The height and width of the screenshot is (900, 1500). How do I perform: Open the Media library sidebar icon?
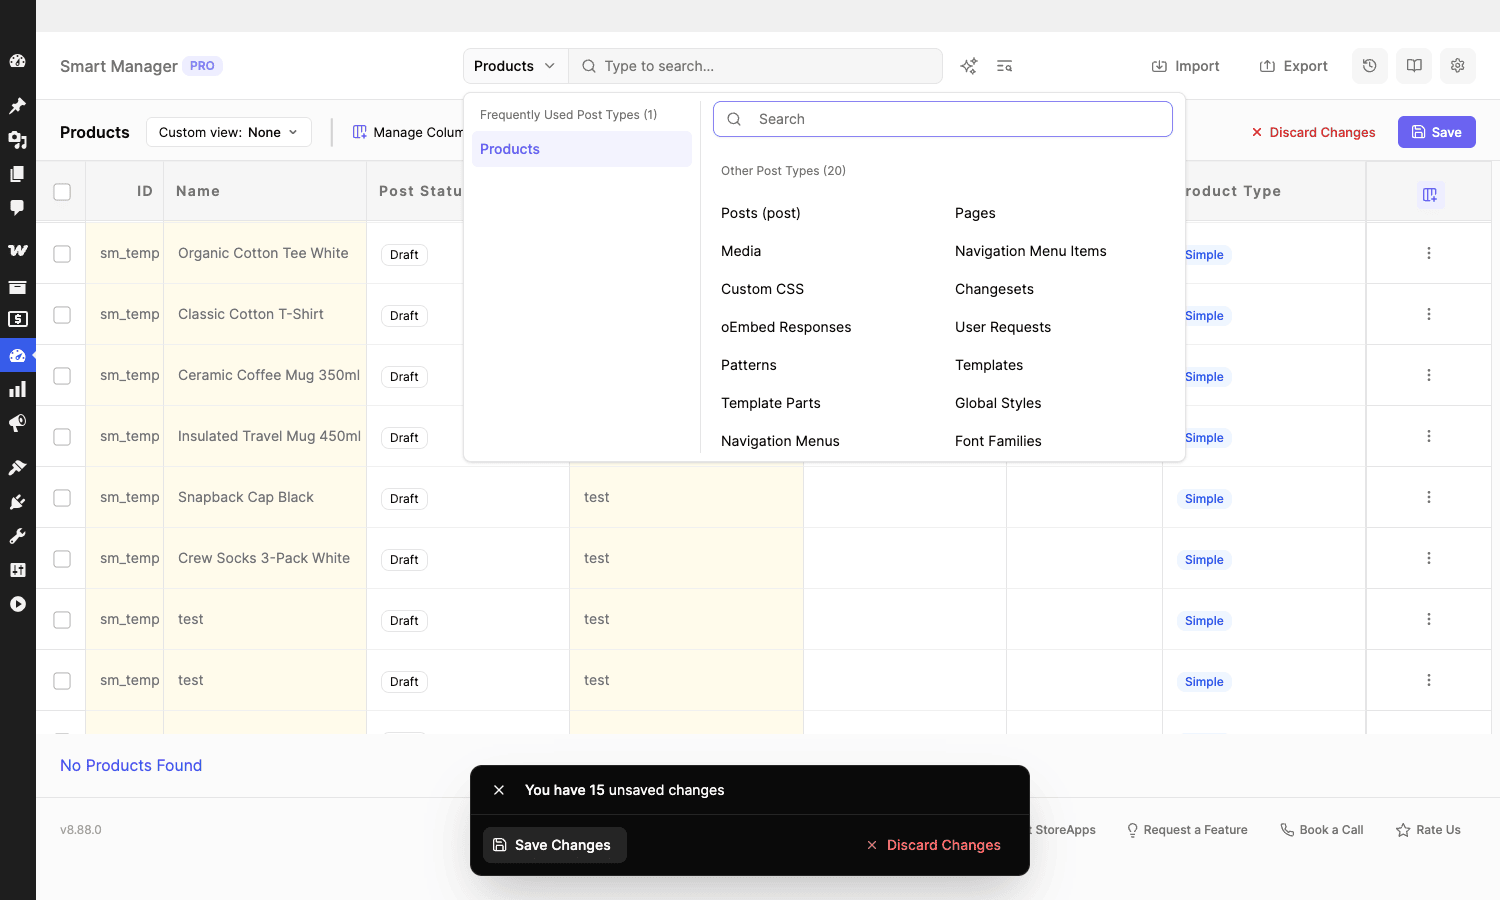click(x=17, y=140)
